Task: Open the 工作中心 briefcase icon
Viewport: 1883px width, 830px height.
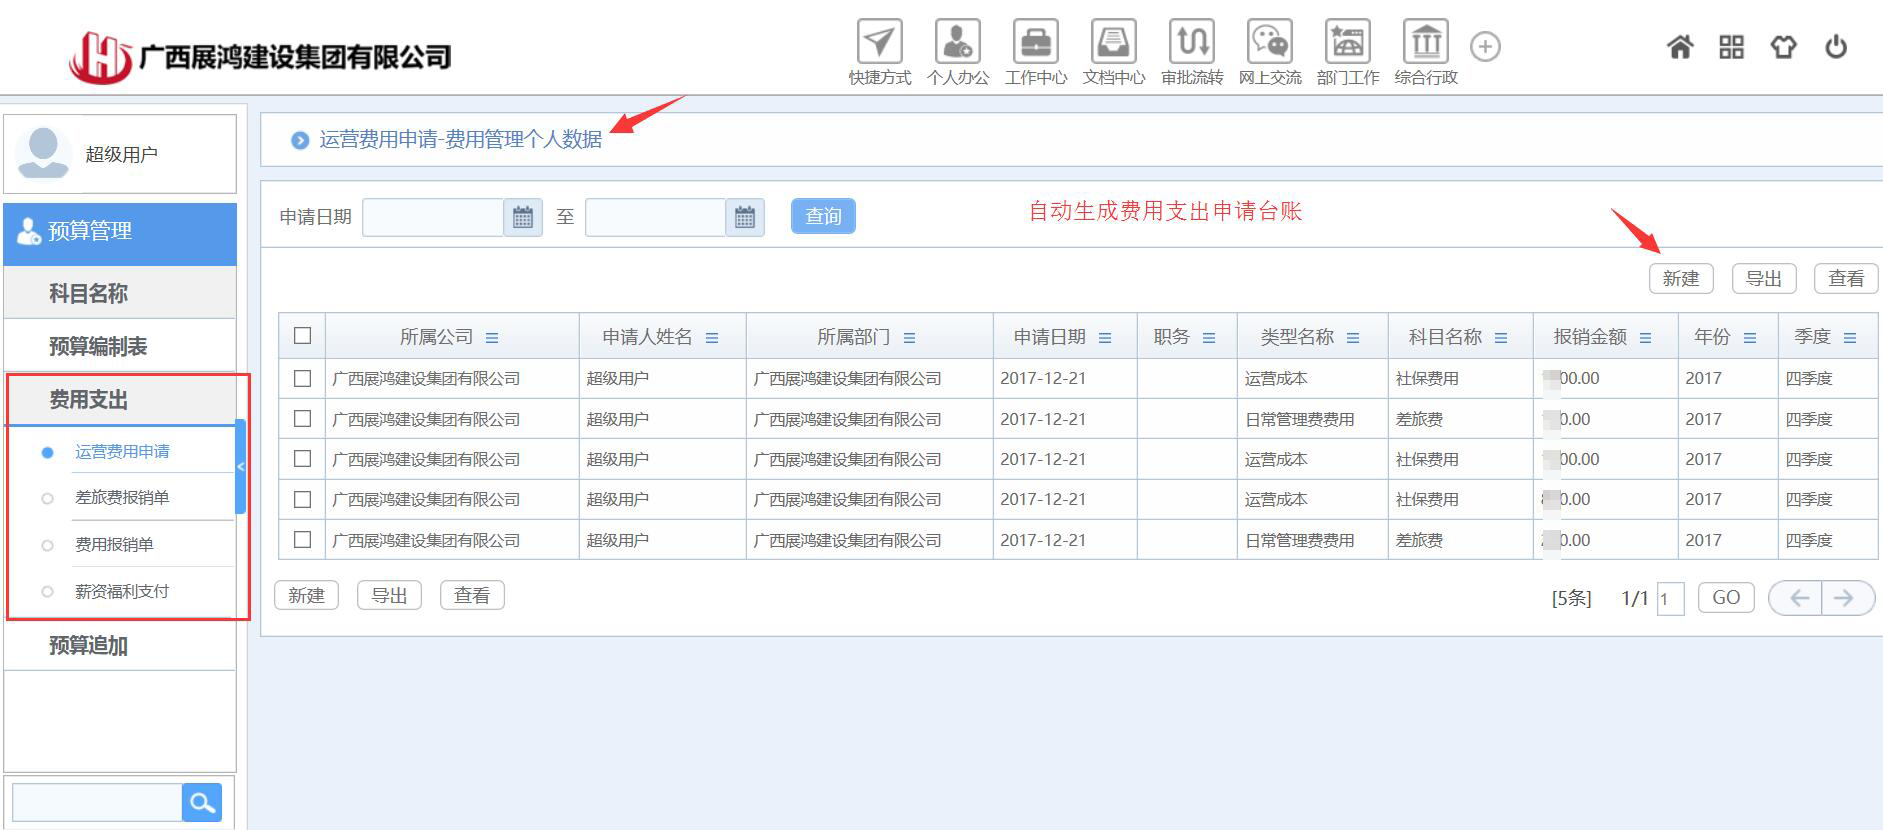Action: [1035, 43]
